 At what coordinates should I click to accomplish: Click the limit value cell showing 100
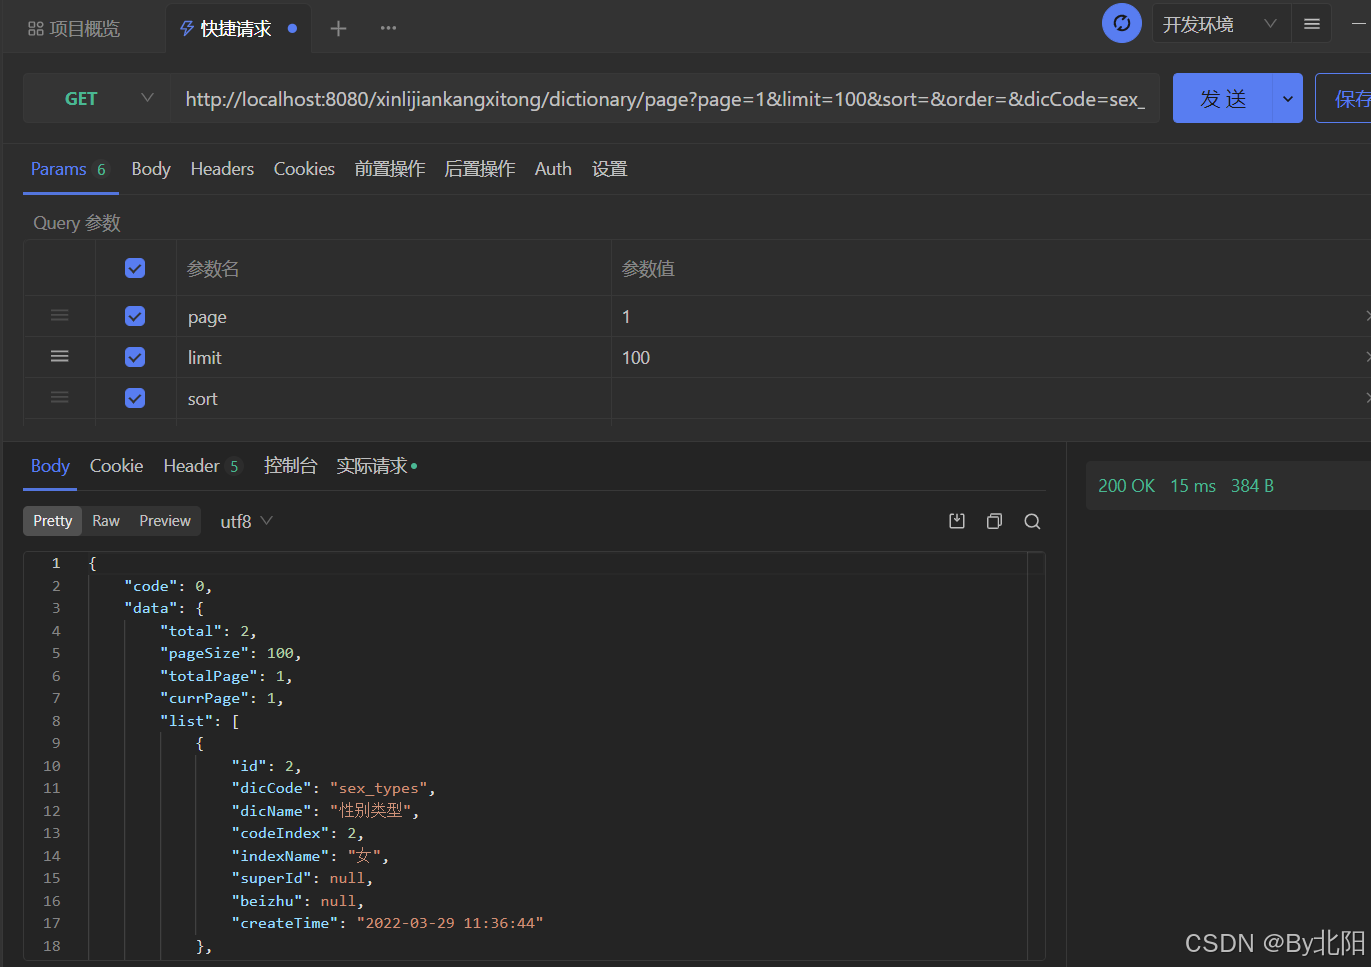[990, 358]
